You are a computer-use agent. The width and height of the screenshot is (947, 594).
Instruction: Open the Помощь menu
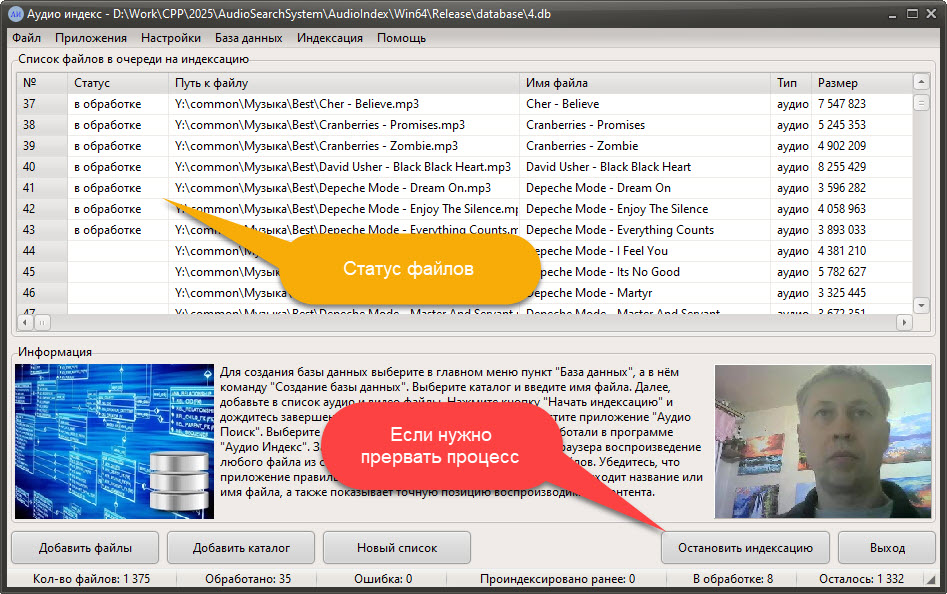click(x=401, y=38)
